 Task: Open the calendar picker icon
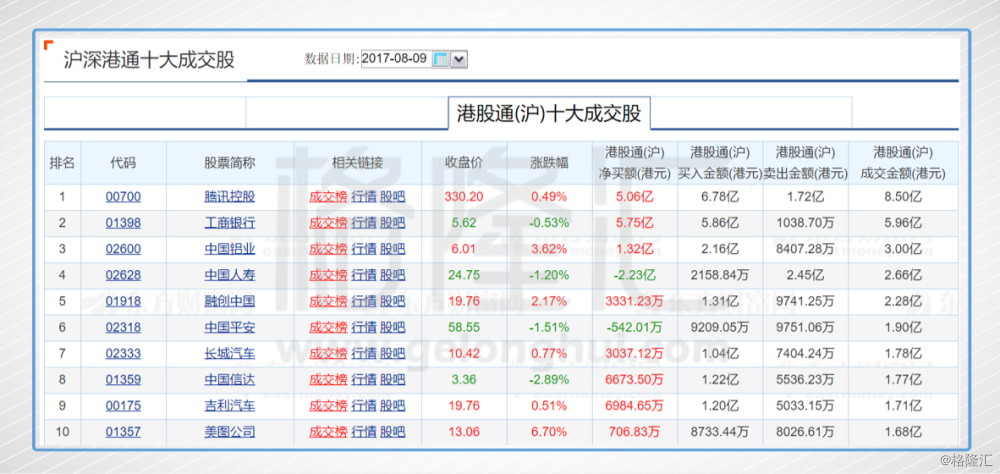pyautogui.click(x=440, y=60)
